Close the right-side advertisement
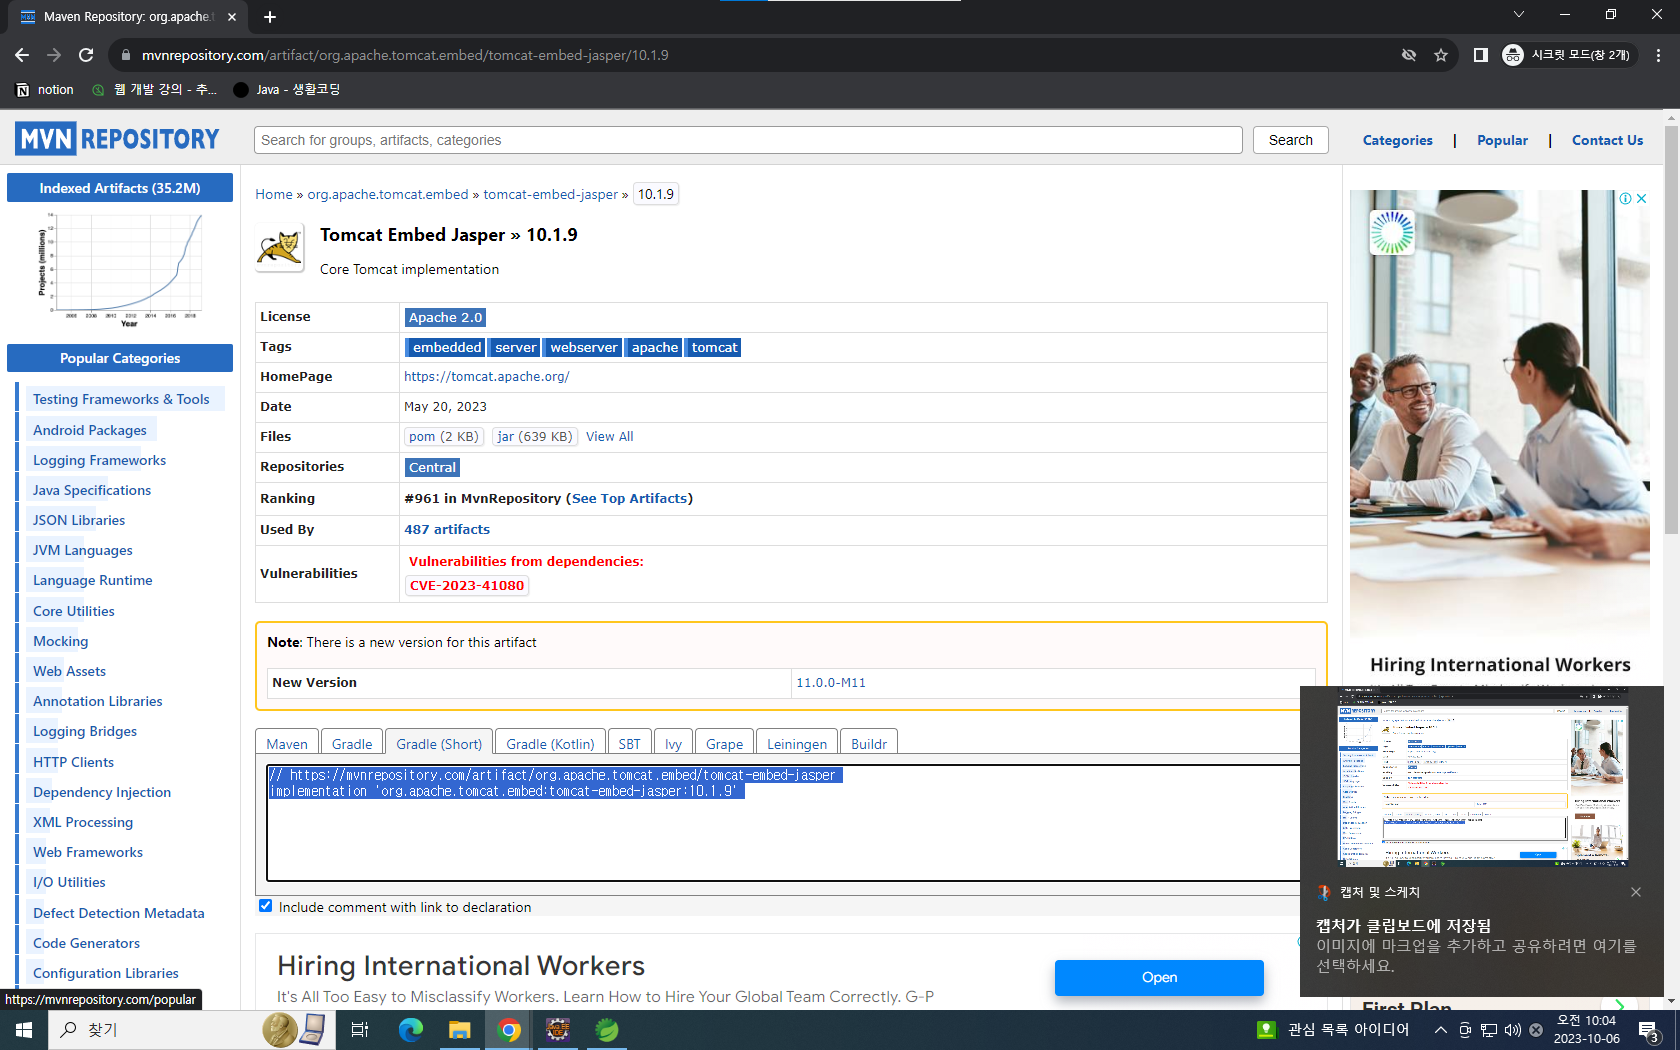The image size is (1680, 1050). [1641, 199]
